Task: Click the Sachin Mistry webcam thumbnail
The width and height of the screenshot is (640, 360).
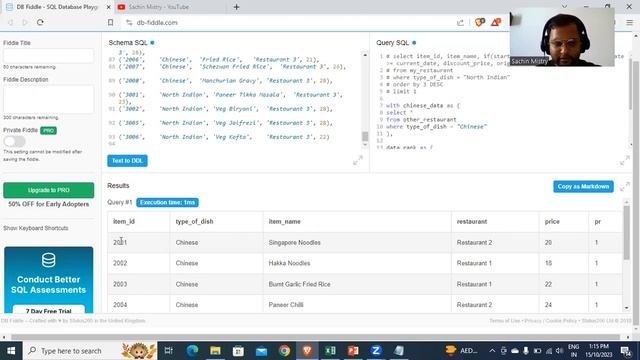Action: tap(562, 37)
